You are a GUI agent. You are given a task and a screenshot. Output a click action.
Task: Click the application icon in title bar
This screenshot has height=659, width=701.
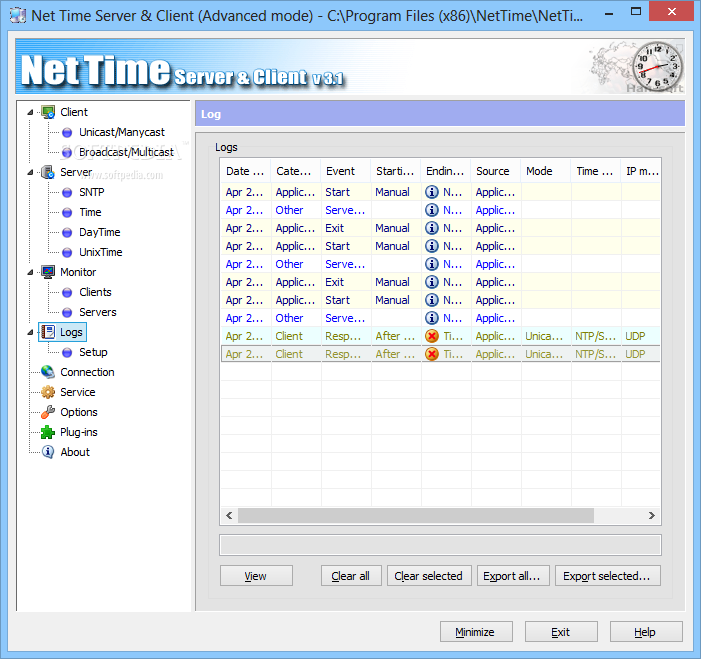[x=18, y=15]
